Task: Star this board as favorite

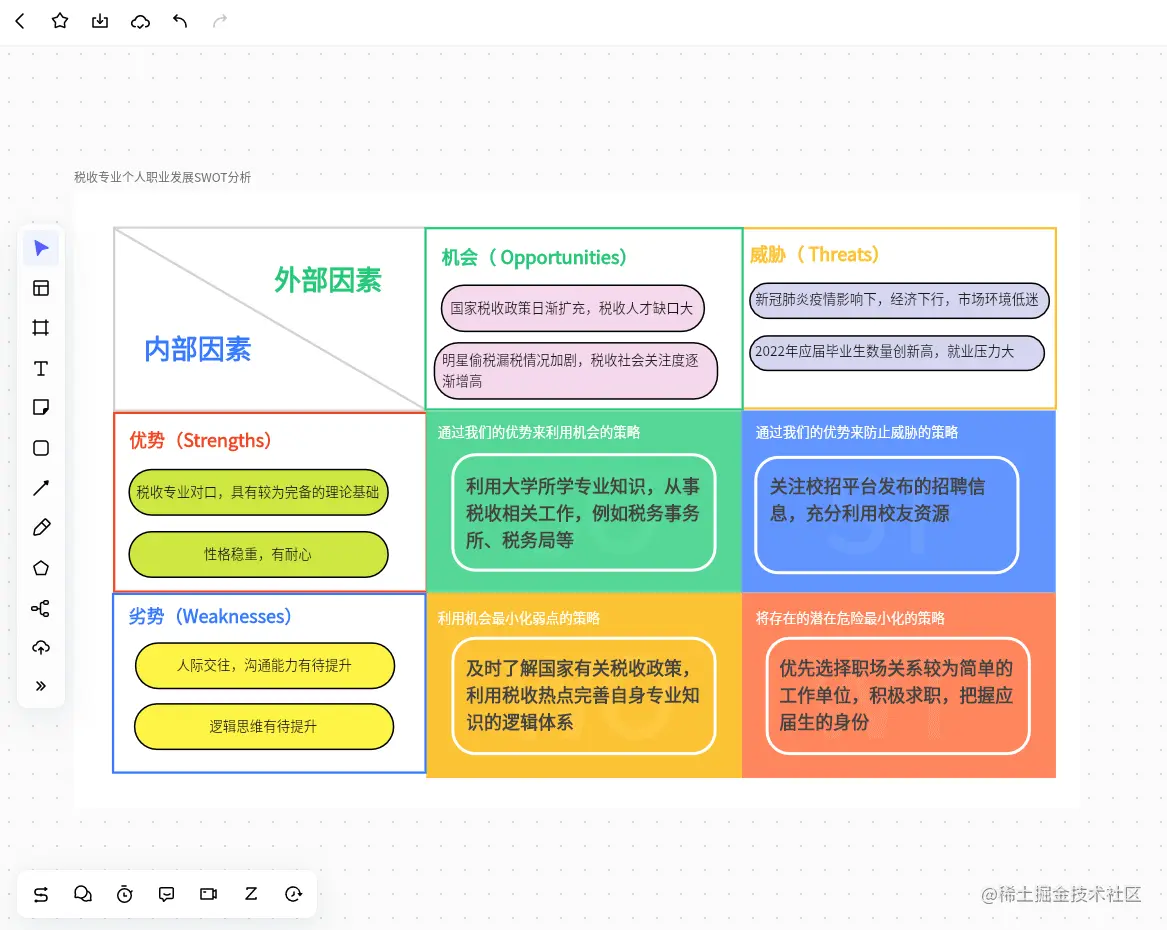Action: [60, 20]
